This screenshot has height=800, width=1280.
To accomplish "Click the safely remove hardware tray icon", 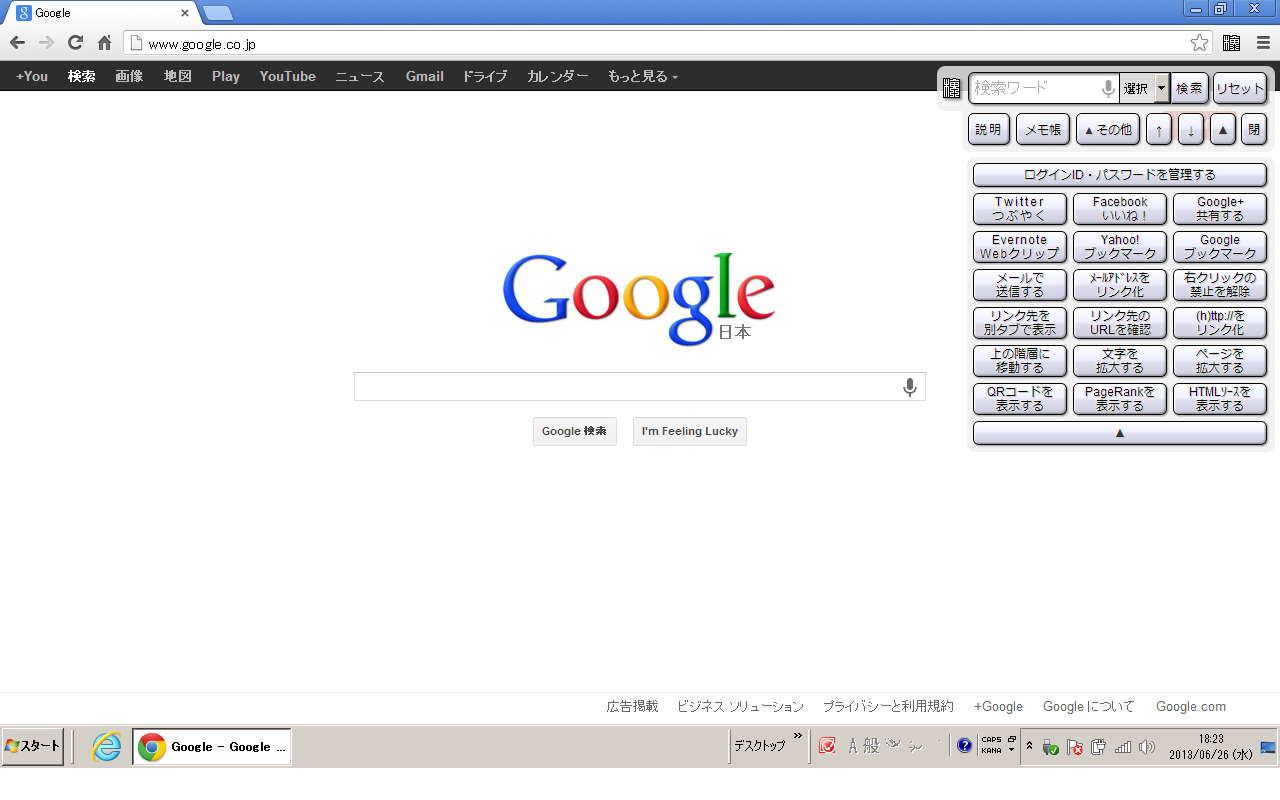I will pos(1050,747).
